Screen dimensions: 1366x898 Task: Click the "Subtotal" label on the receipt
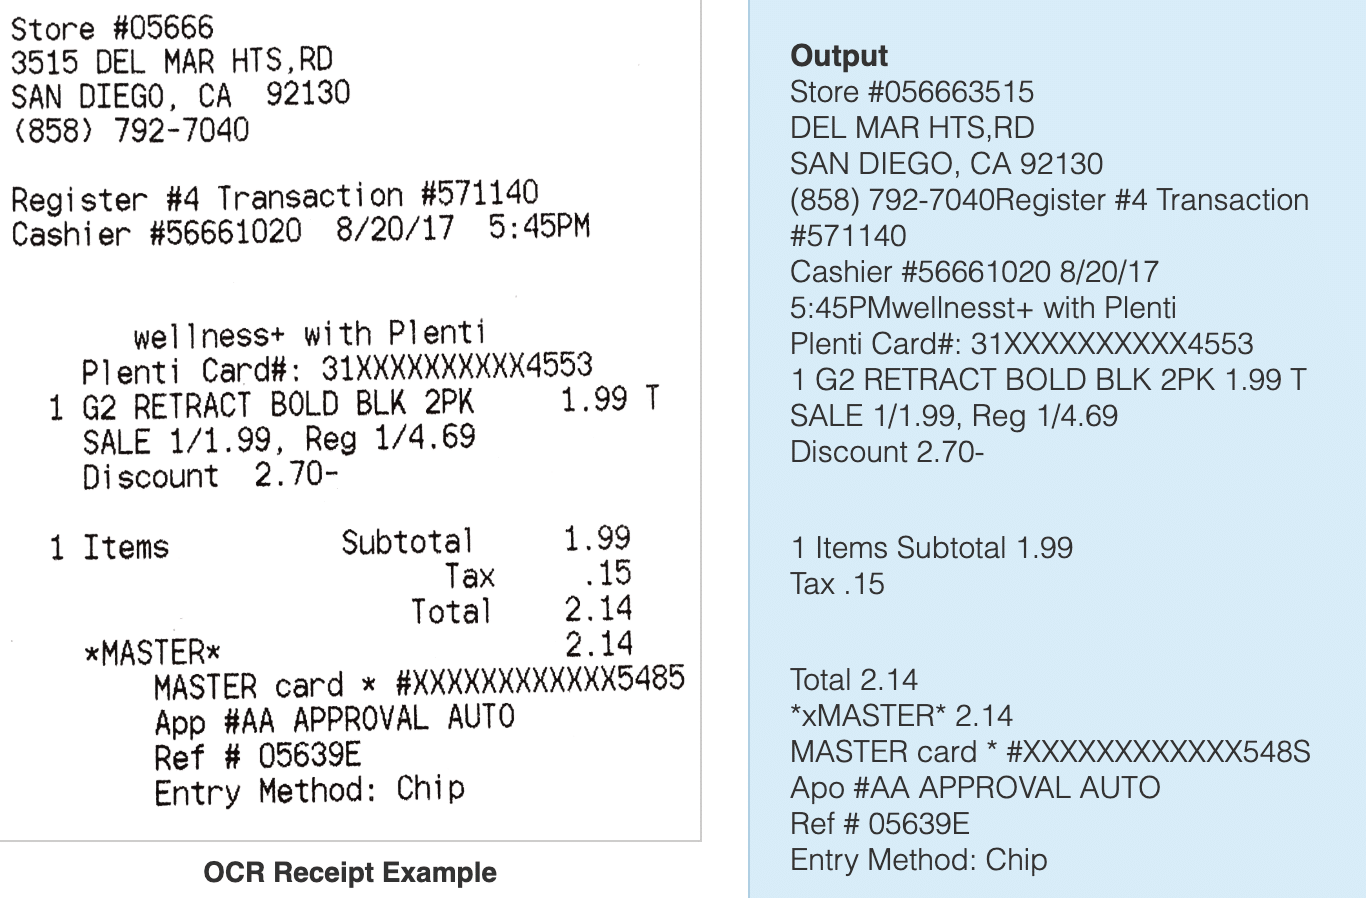(406, 542)
